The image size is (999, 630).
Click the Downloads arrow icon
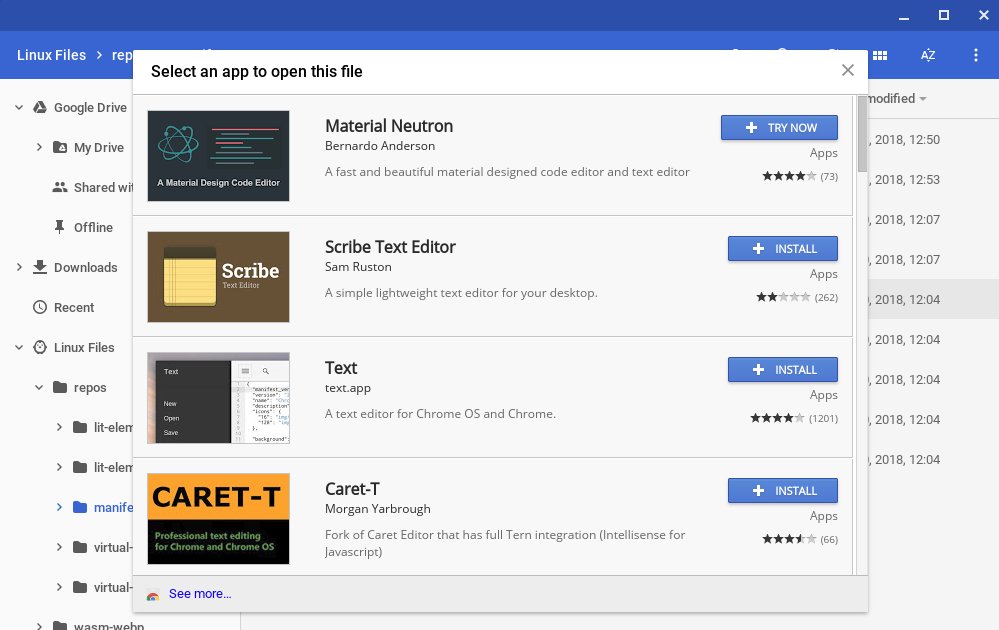pyautogui.click(x=40, y=267)
